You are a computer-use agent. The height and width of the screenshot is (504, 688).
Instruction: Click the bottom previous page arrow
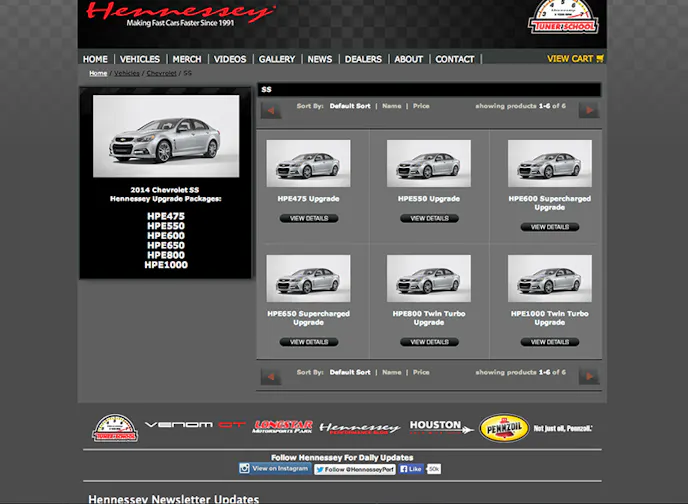[x=270, y=376]
